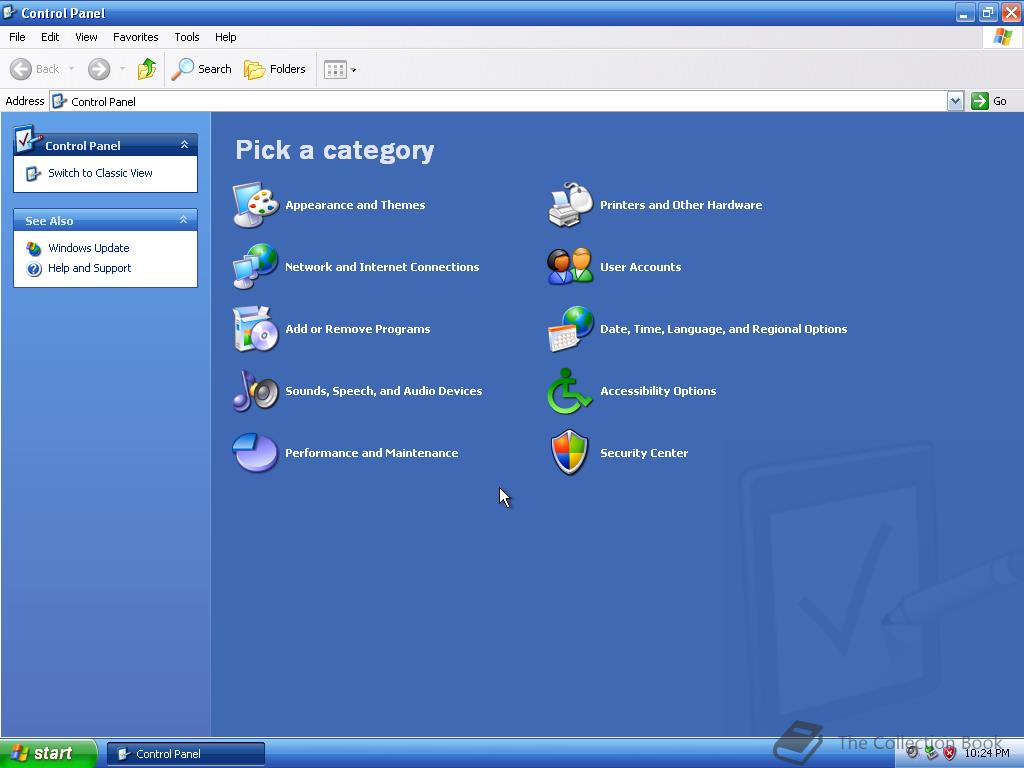The image size is (1024, 768).
Task: Expand the Address bar dropdown
Action: [x=955, y=101]
